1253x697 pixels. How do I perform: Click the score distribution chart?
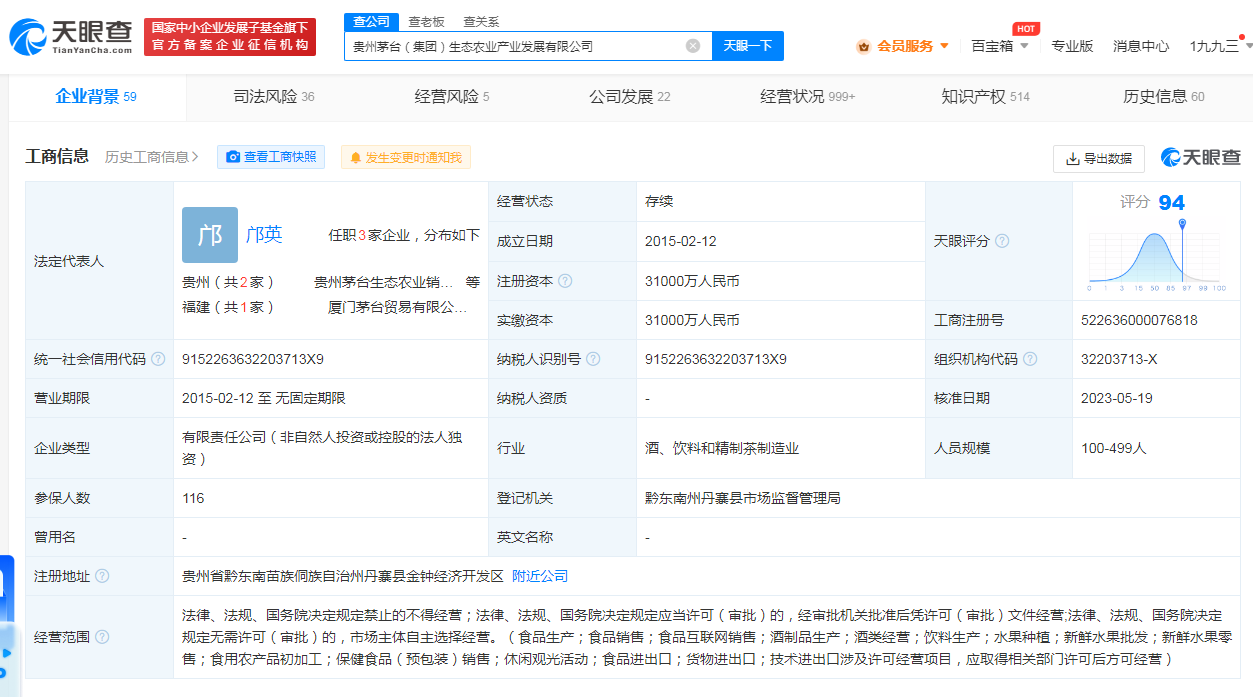coord(1158,255)
